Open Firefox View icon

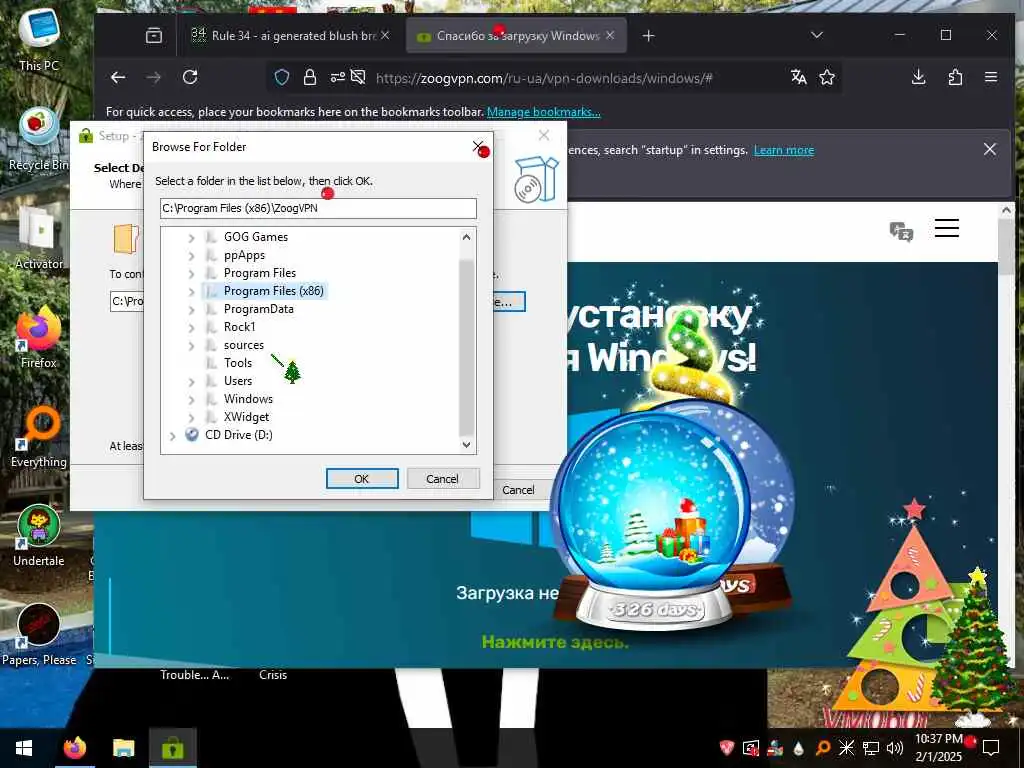pyautogui.click(x=154, y=36)
